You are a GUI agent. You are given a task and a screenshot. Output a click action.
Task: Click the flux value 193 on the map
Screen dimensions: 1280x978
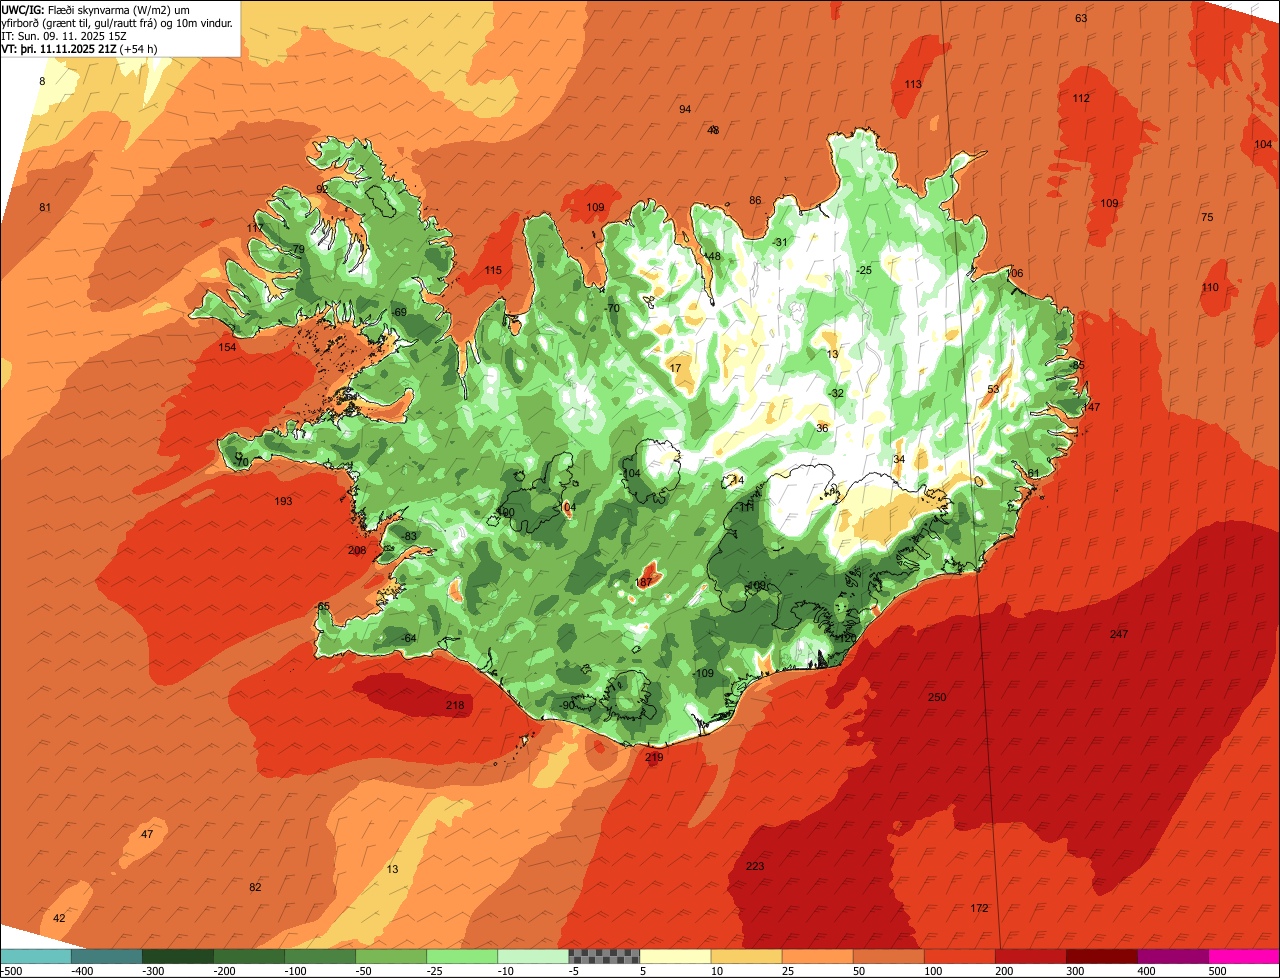pyautogui.click(x=283, y=501)
